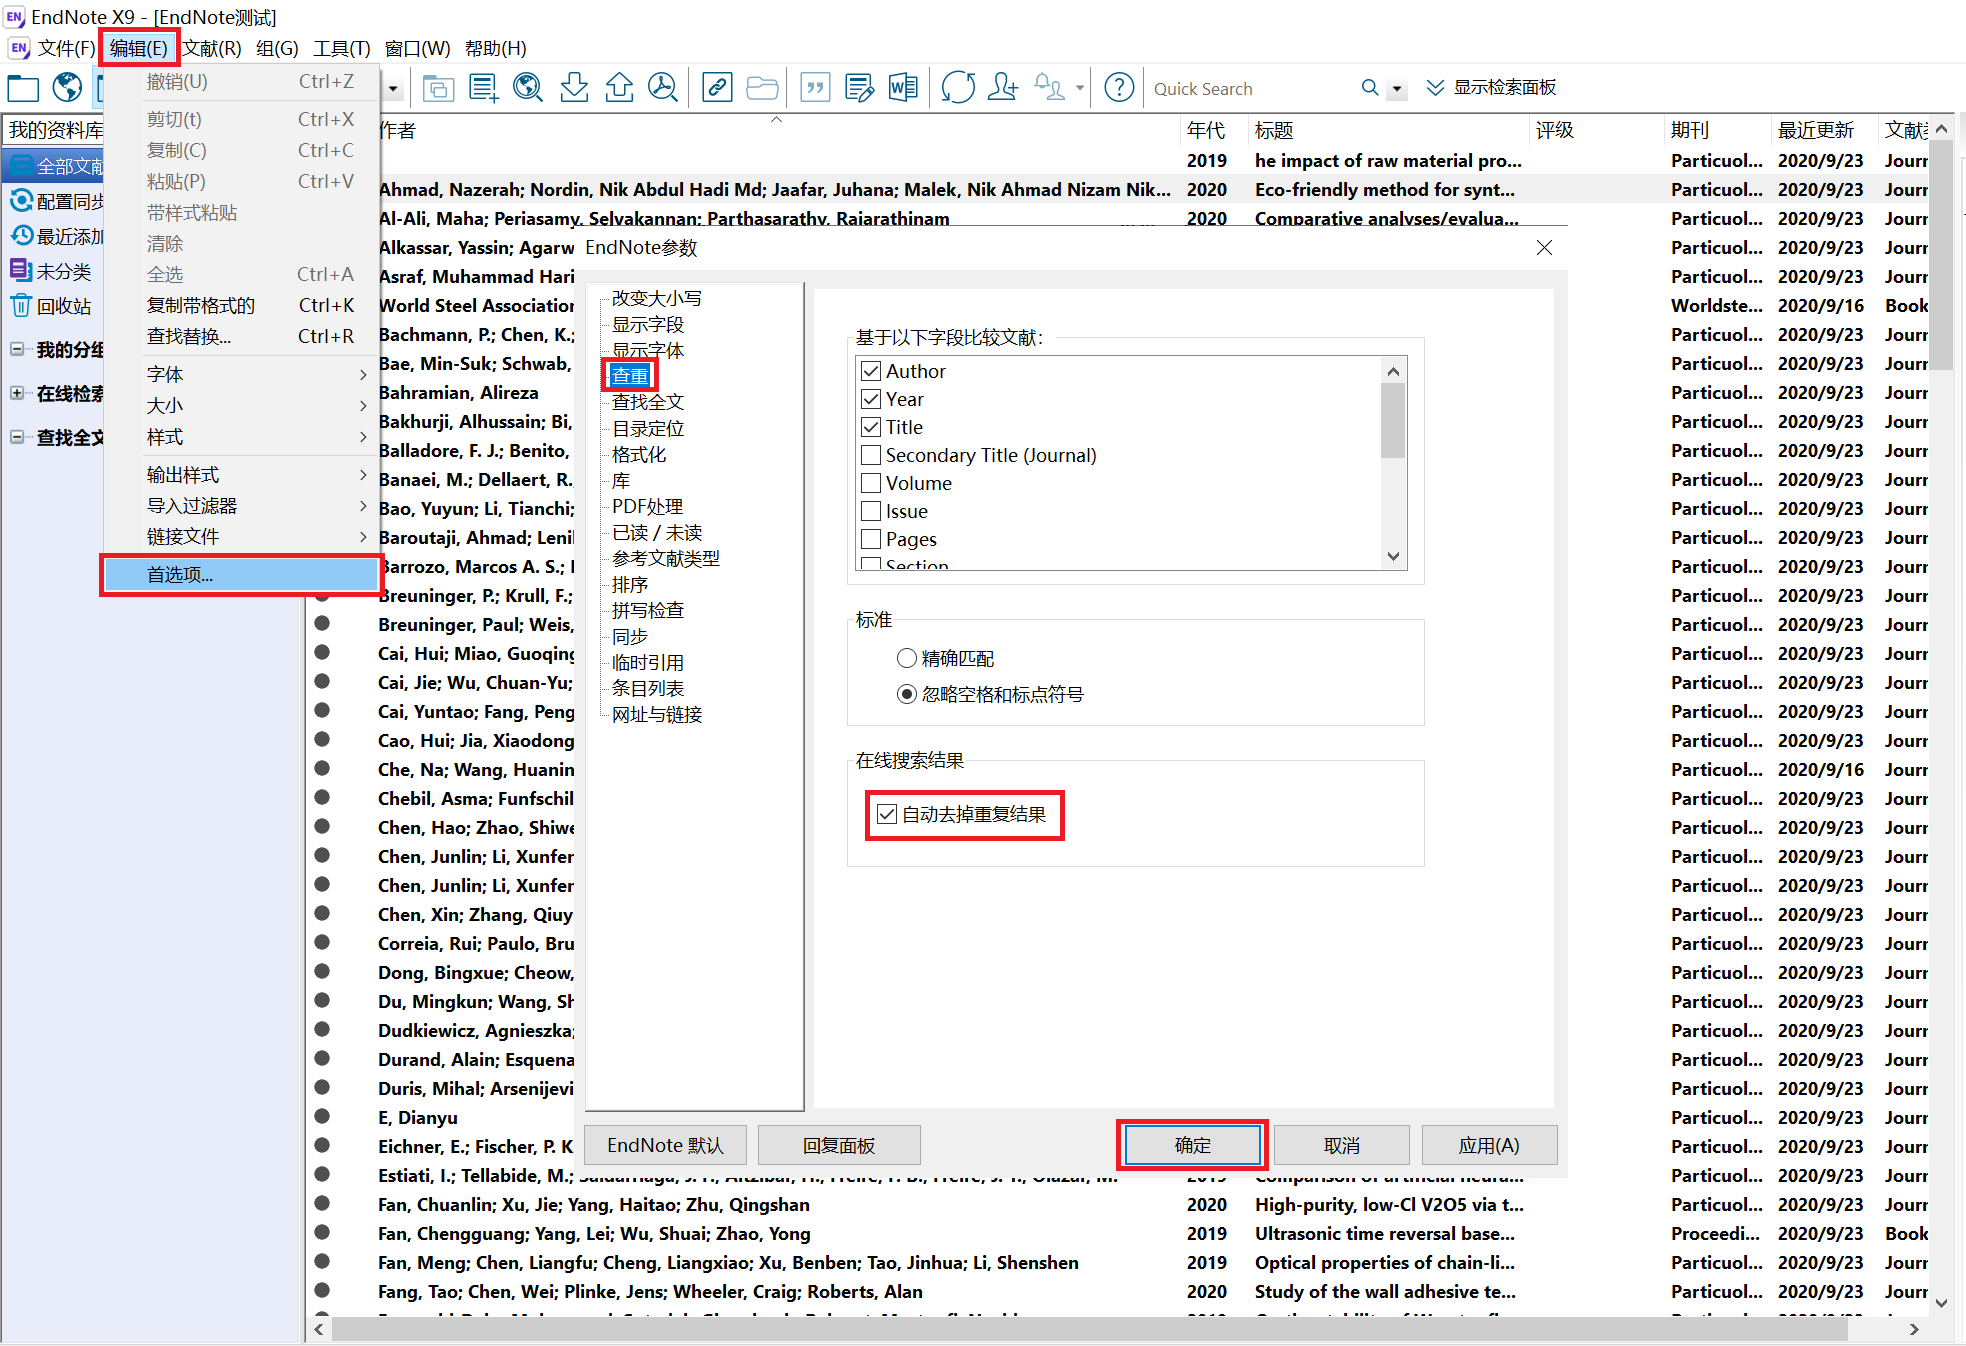The height and width of the screenshot is (1346, 1966).
Task: Collapse the 我的分组 tree group
Action: point(17,349)
